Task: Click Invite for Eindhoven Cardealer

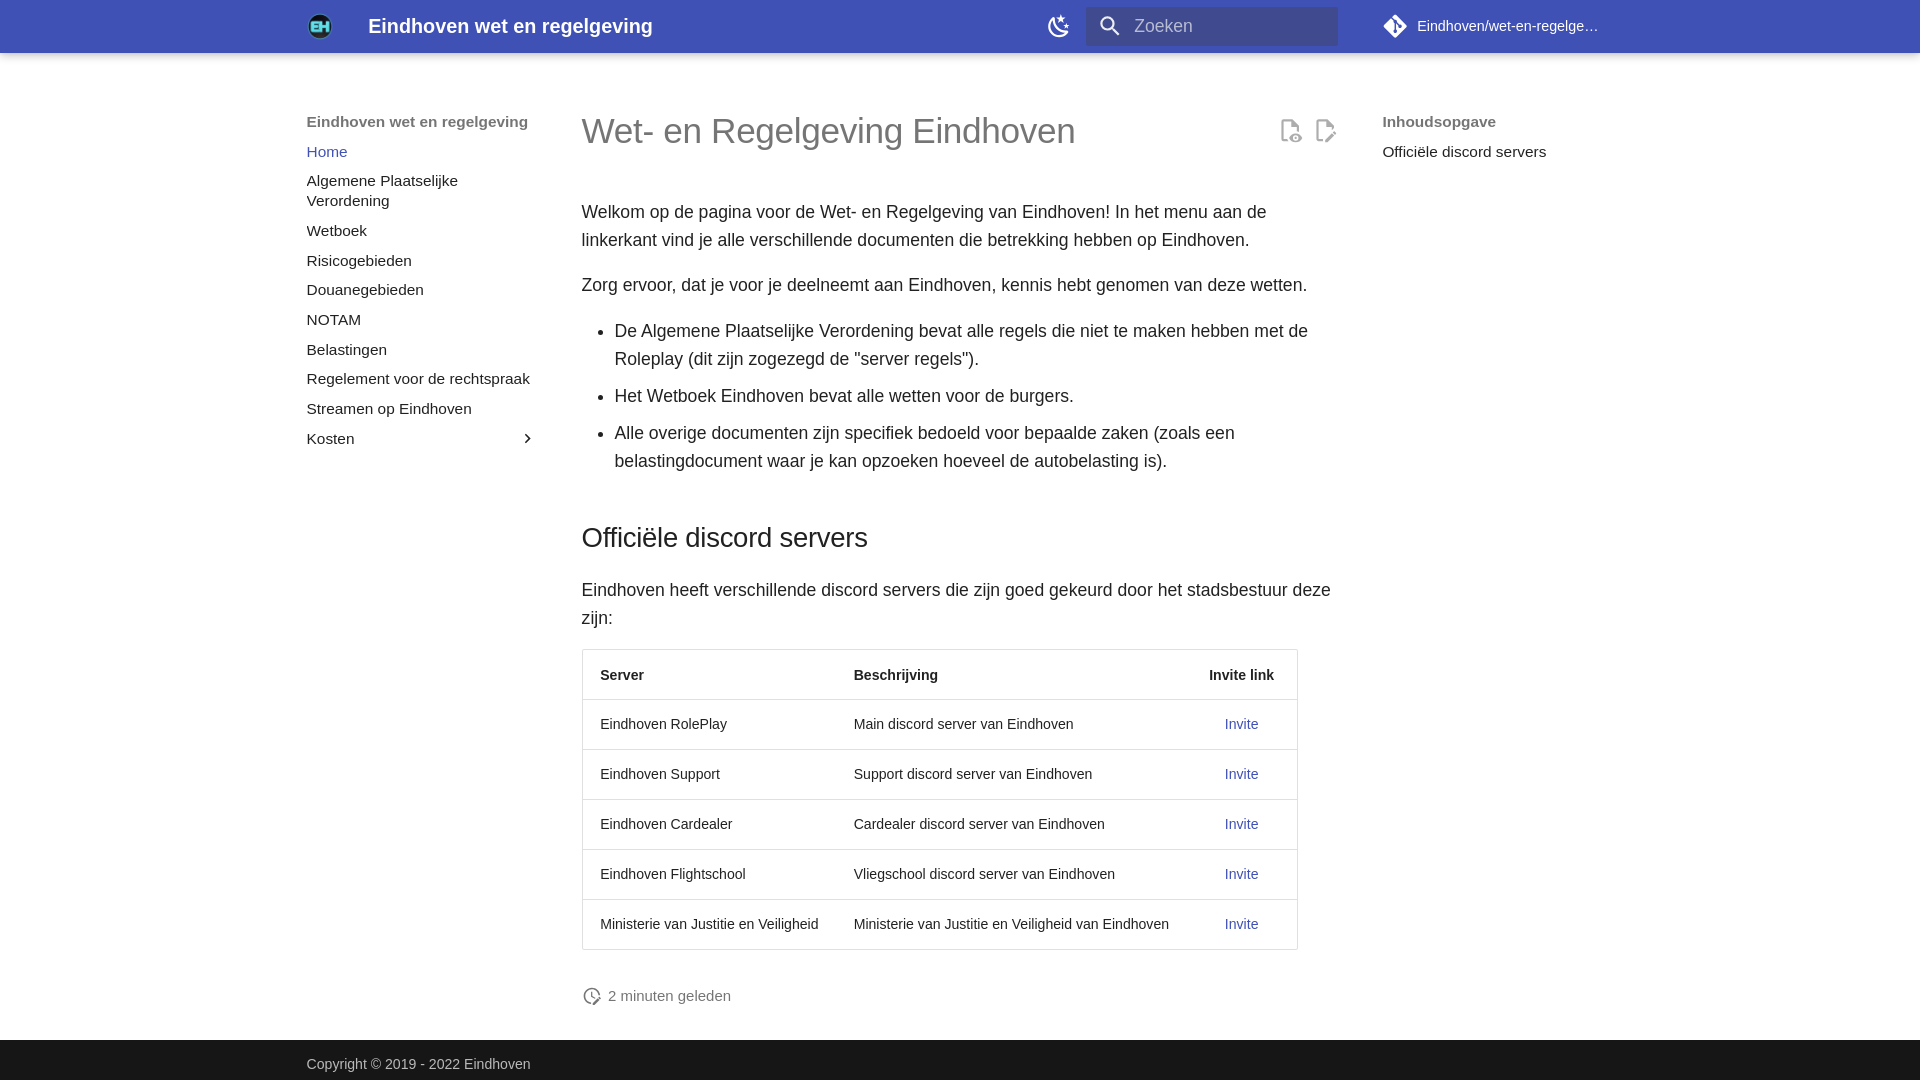Action: pos(1241,824)
